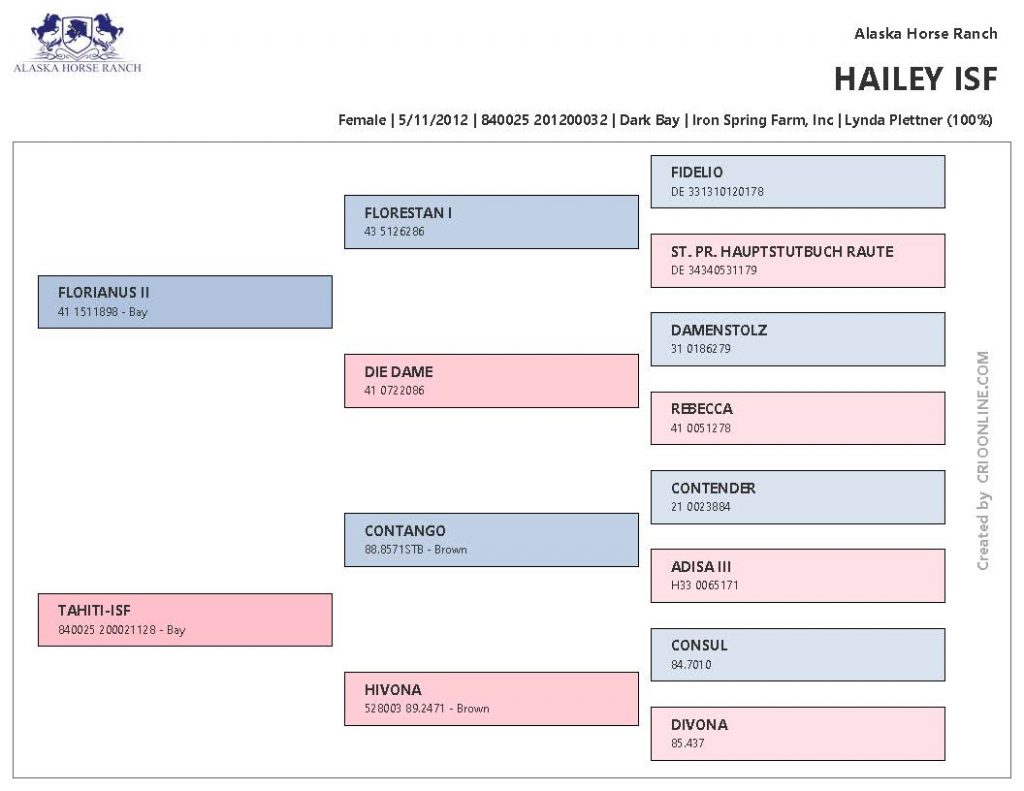
Task: Select the CONTANGO pedigree box
Action: [x=491, y=540]
